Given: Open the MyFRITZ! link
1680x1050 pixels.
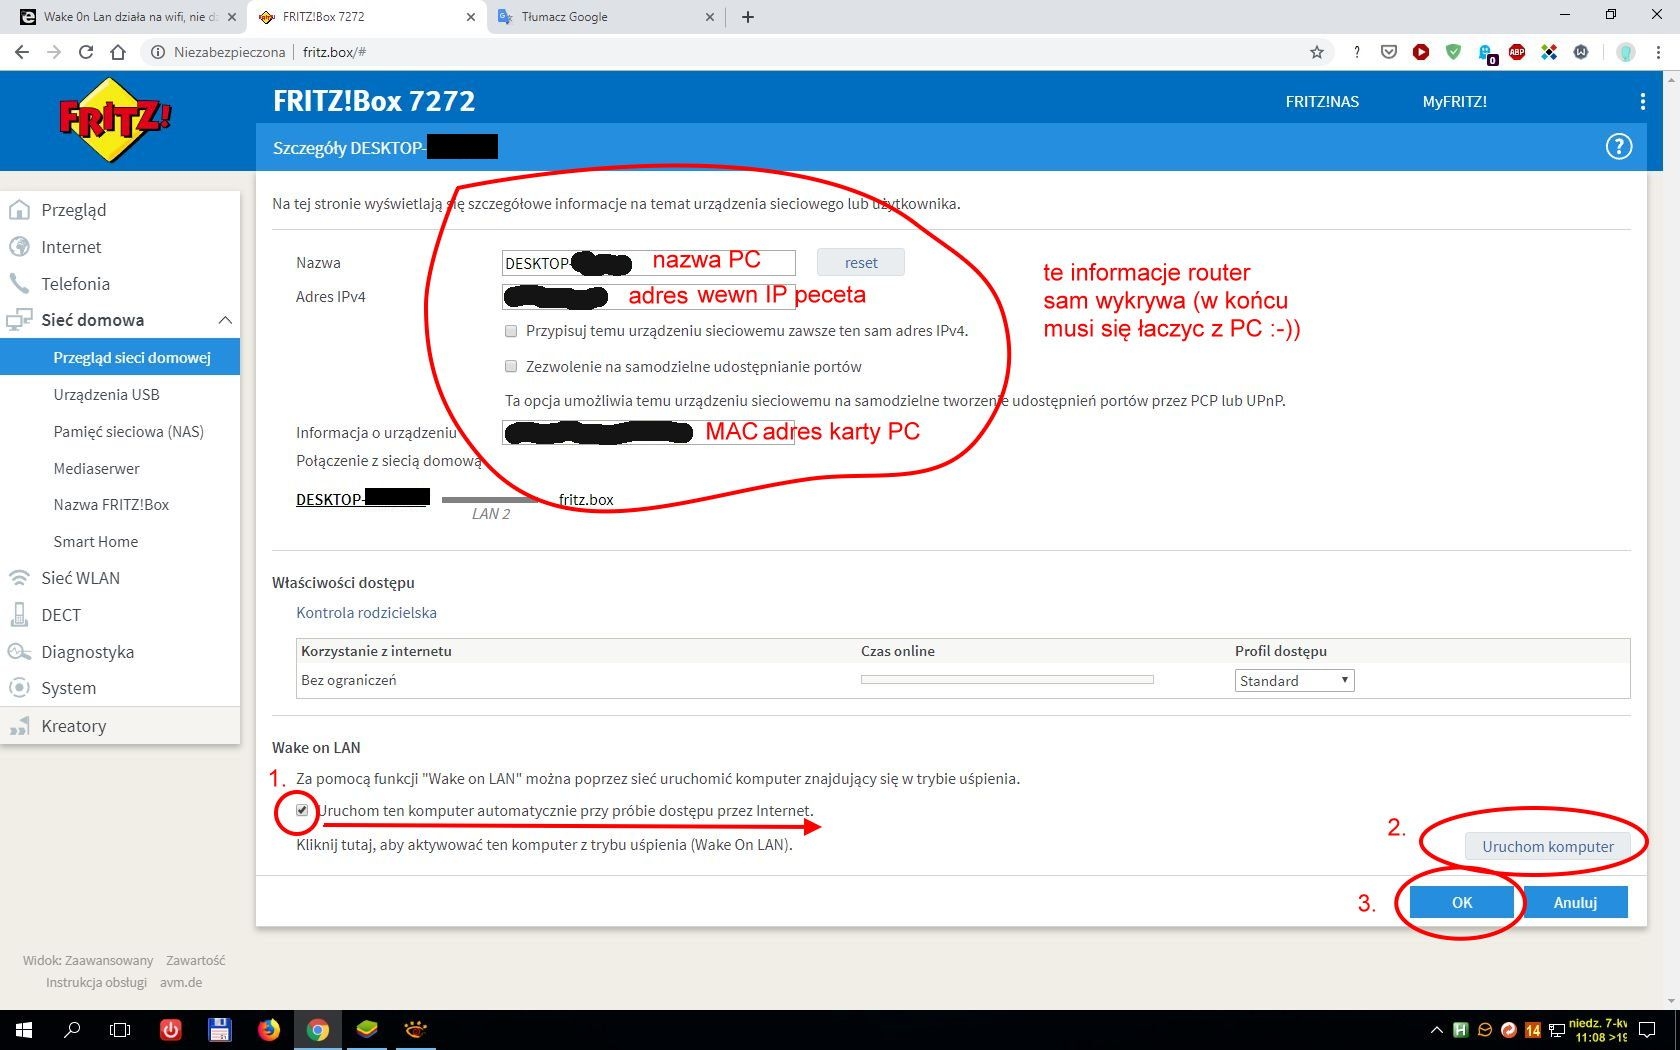Looking at the screenshot, I should coord(1455,101).
